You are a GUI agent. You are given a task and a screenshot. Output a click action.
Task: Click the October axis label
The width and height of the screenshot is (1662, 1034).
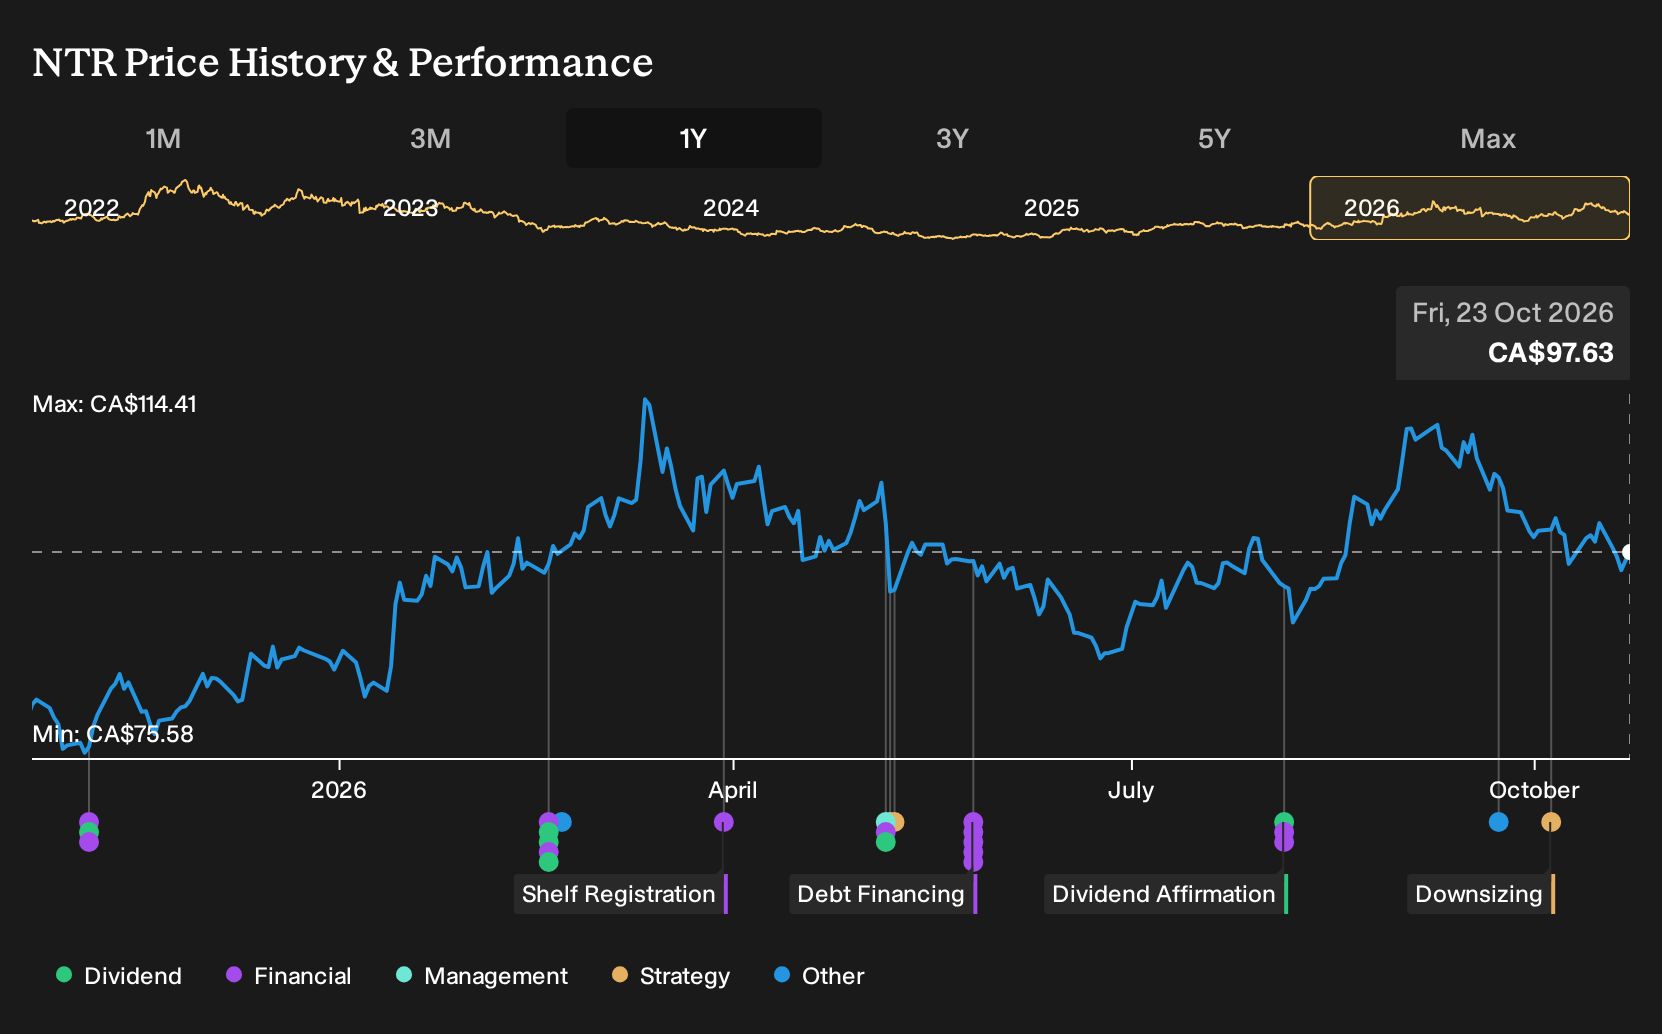coord(1534,790)
